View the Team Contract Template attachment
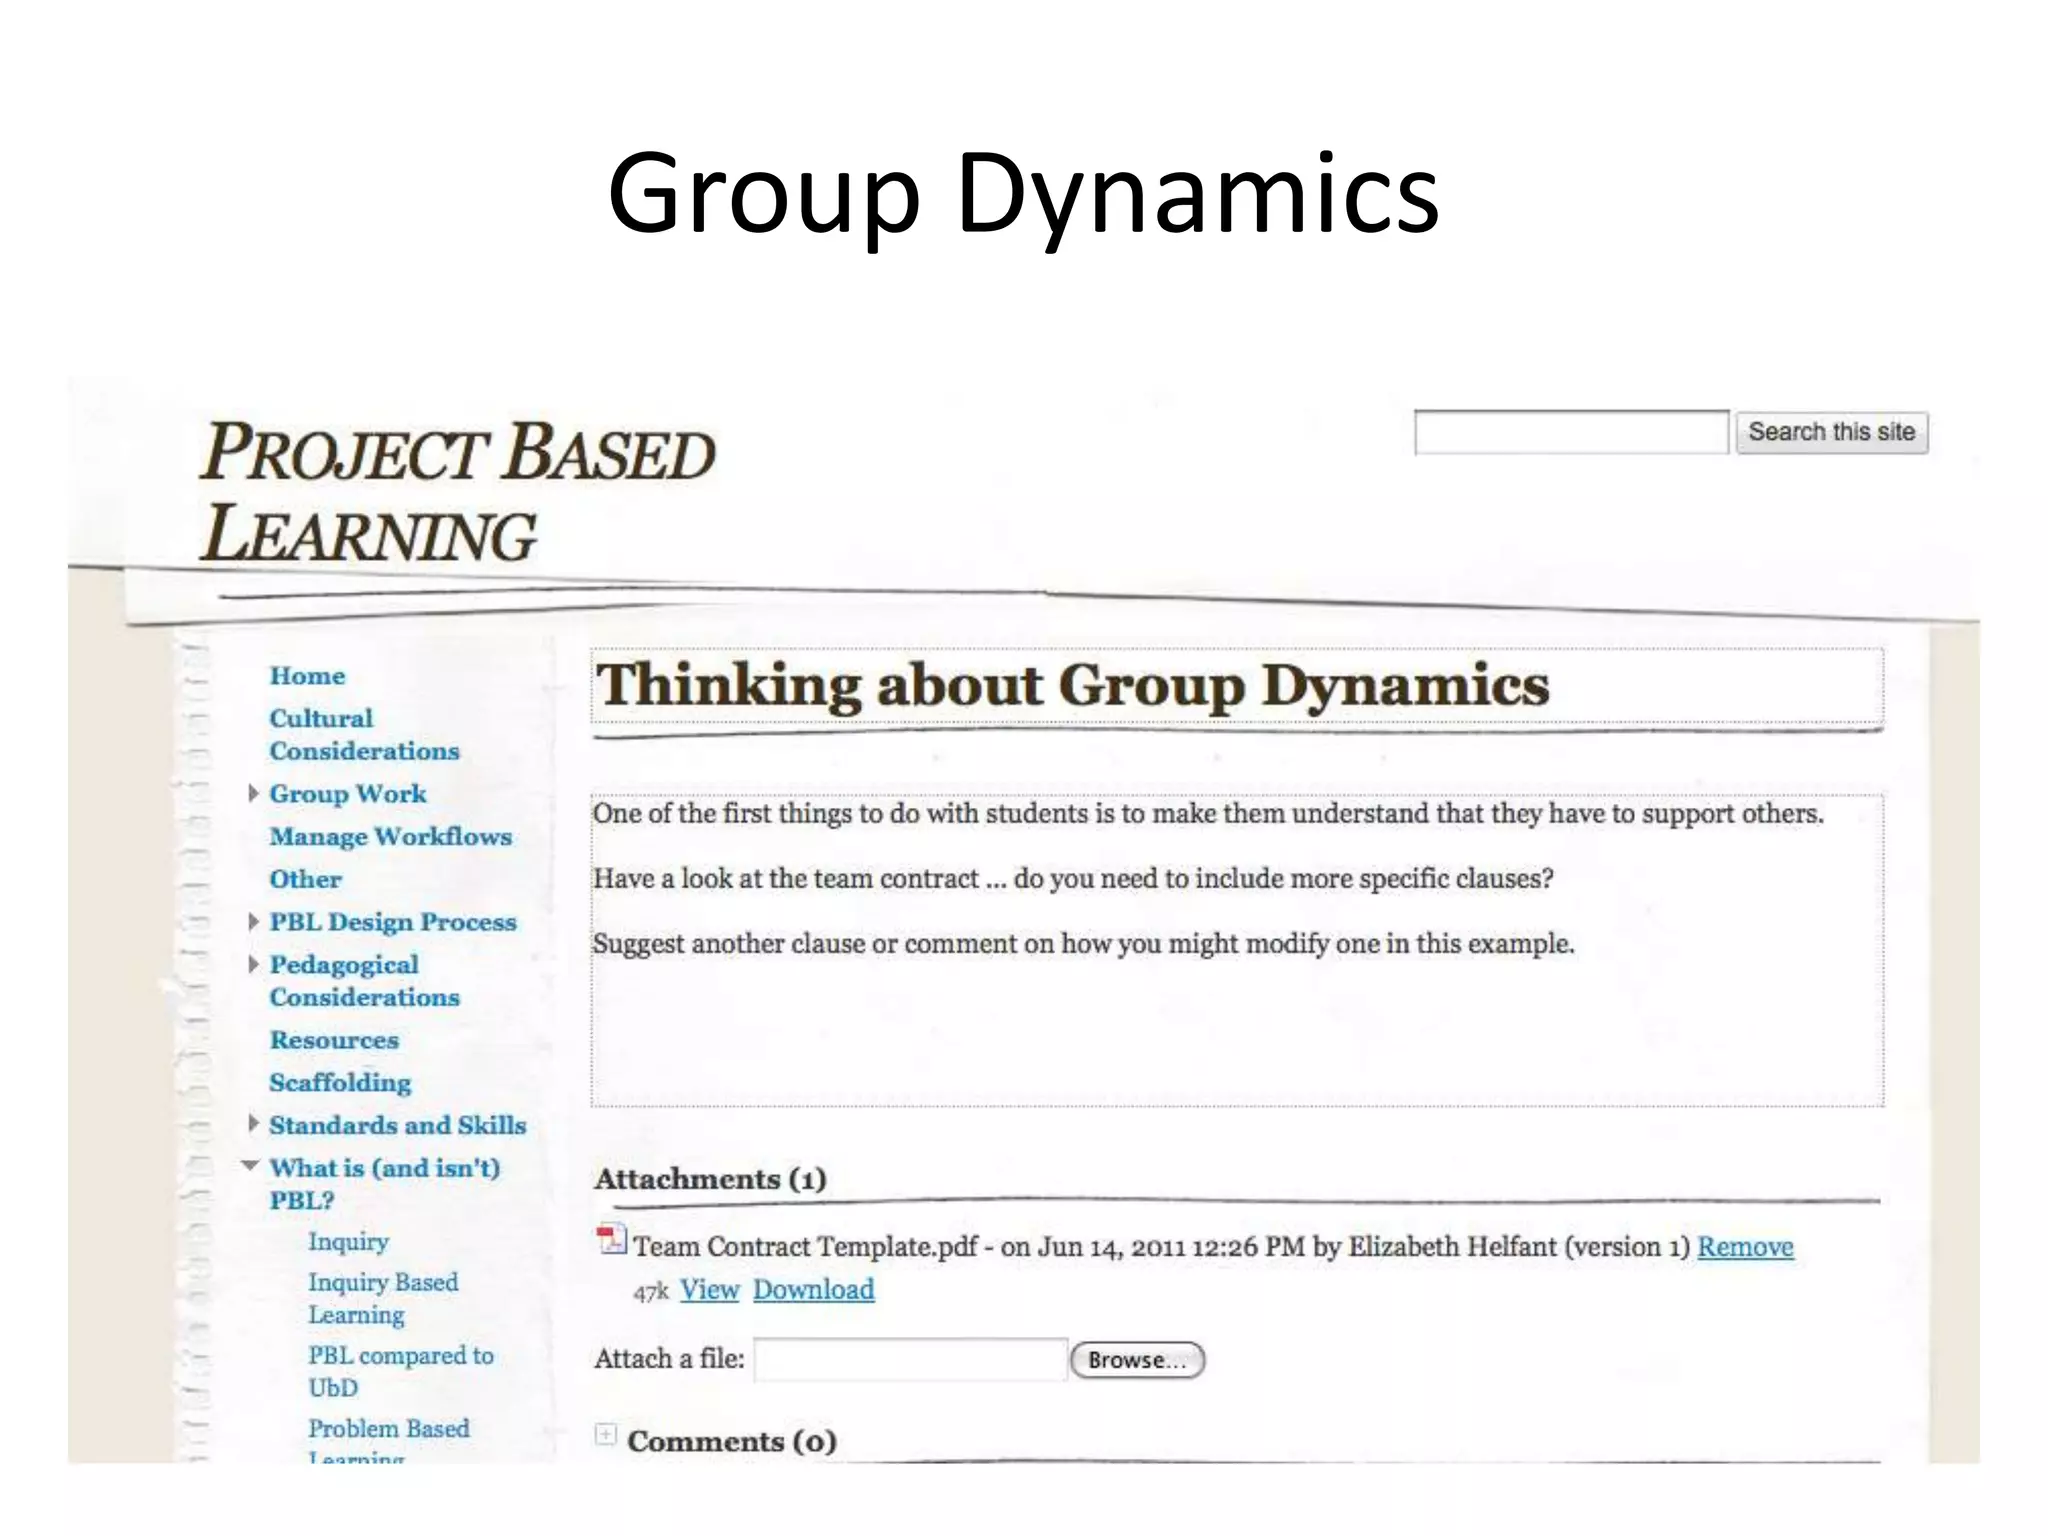This screenshot has width=2048, height=1536. pyautogui.click(x=709, y=1290)
